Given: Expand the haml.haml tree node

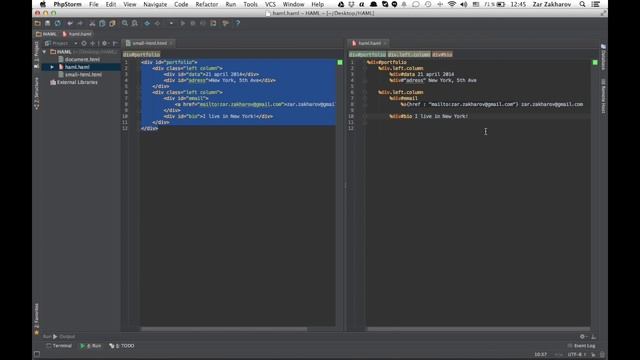Looking at the screenshot, I should (x=52, y=67).
